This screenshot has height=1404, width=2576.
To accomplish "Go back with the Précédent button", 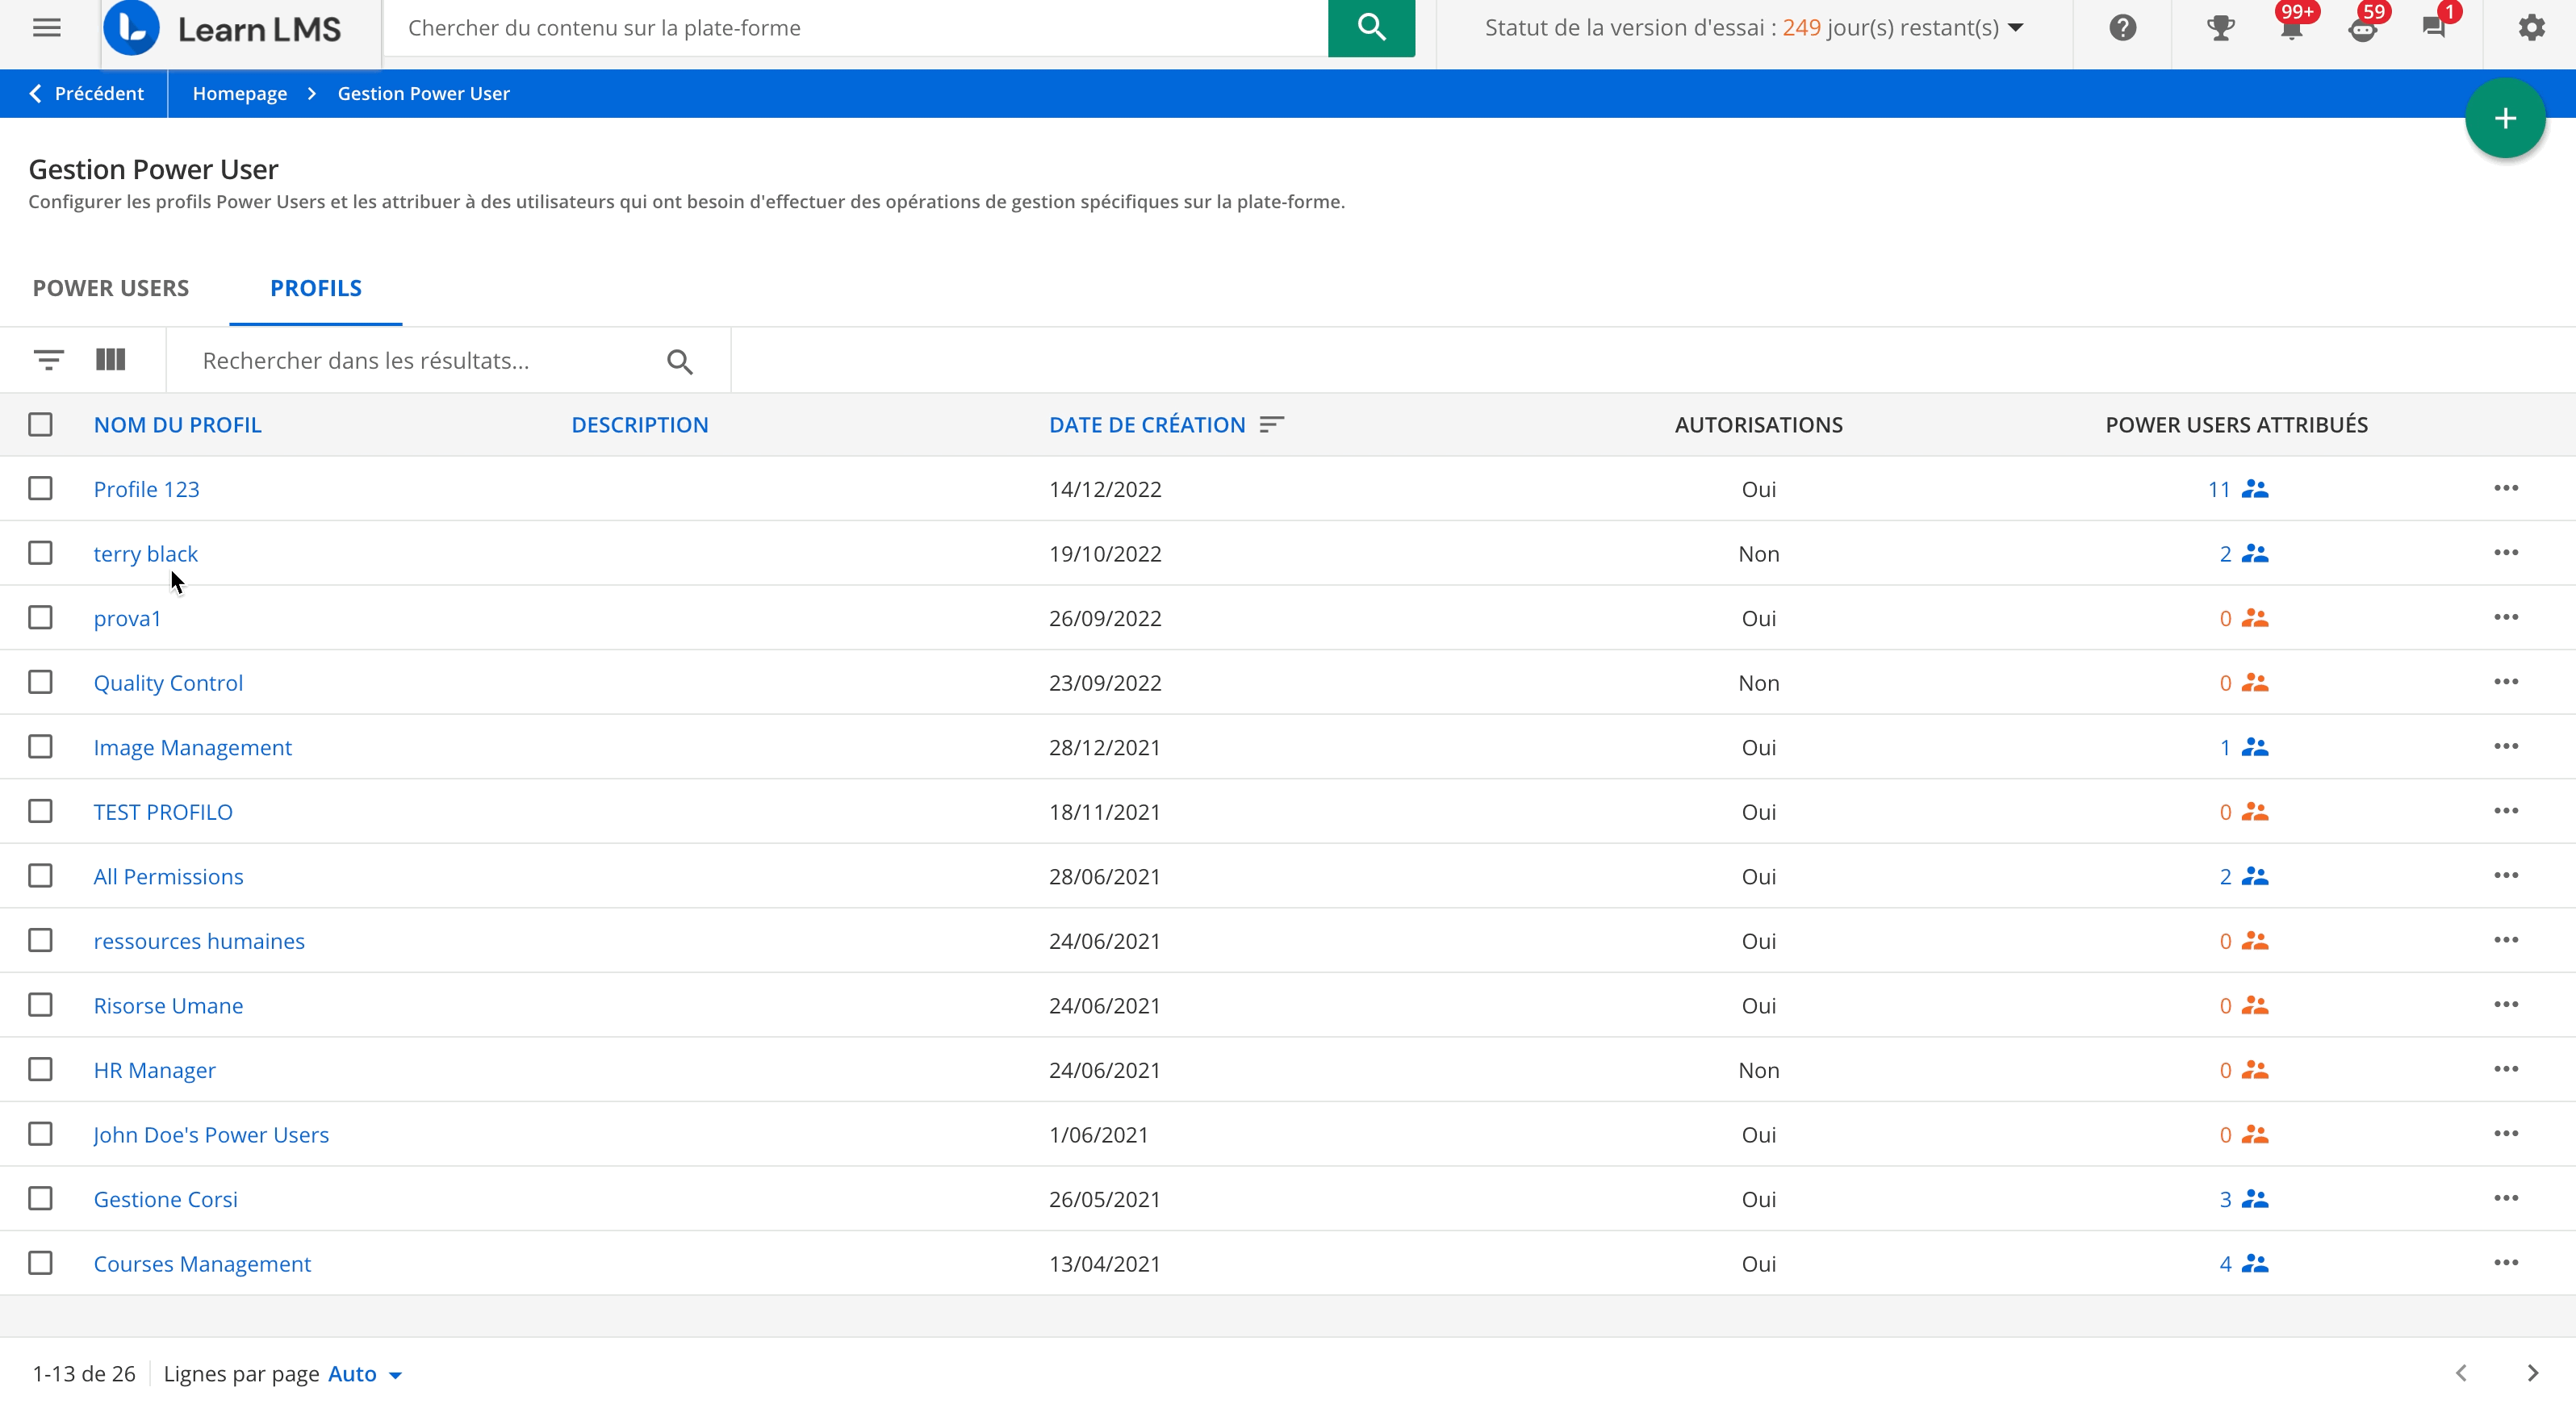I will pyautogui.click(x=86, y=93).
